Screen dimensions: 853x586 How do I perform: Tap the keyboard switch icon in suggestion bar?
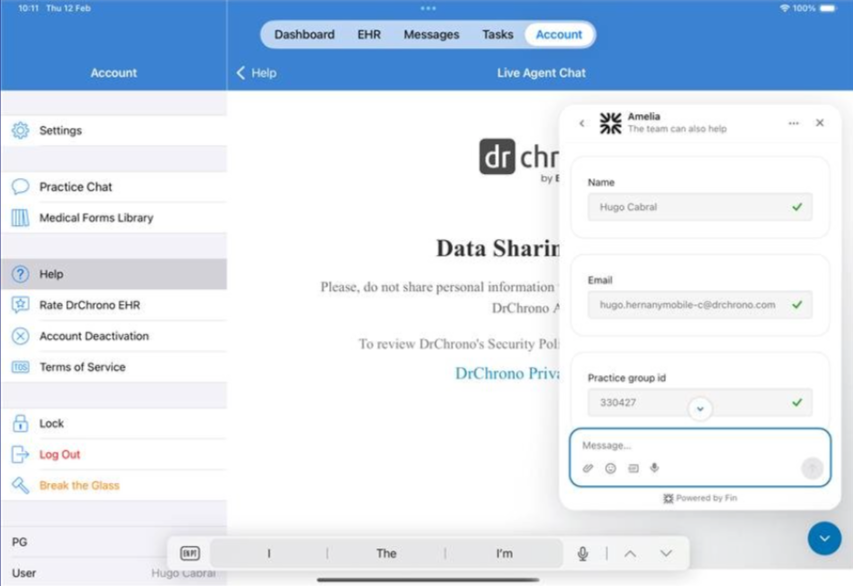190,553
